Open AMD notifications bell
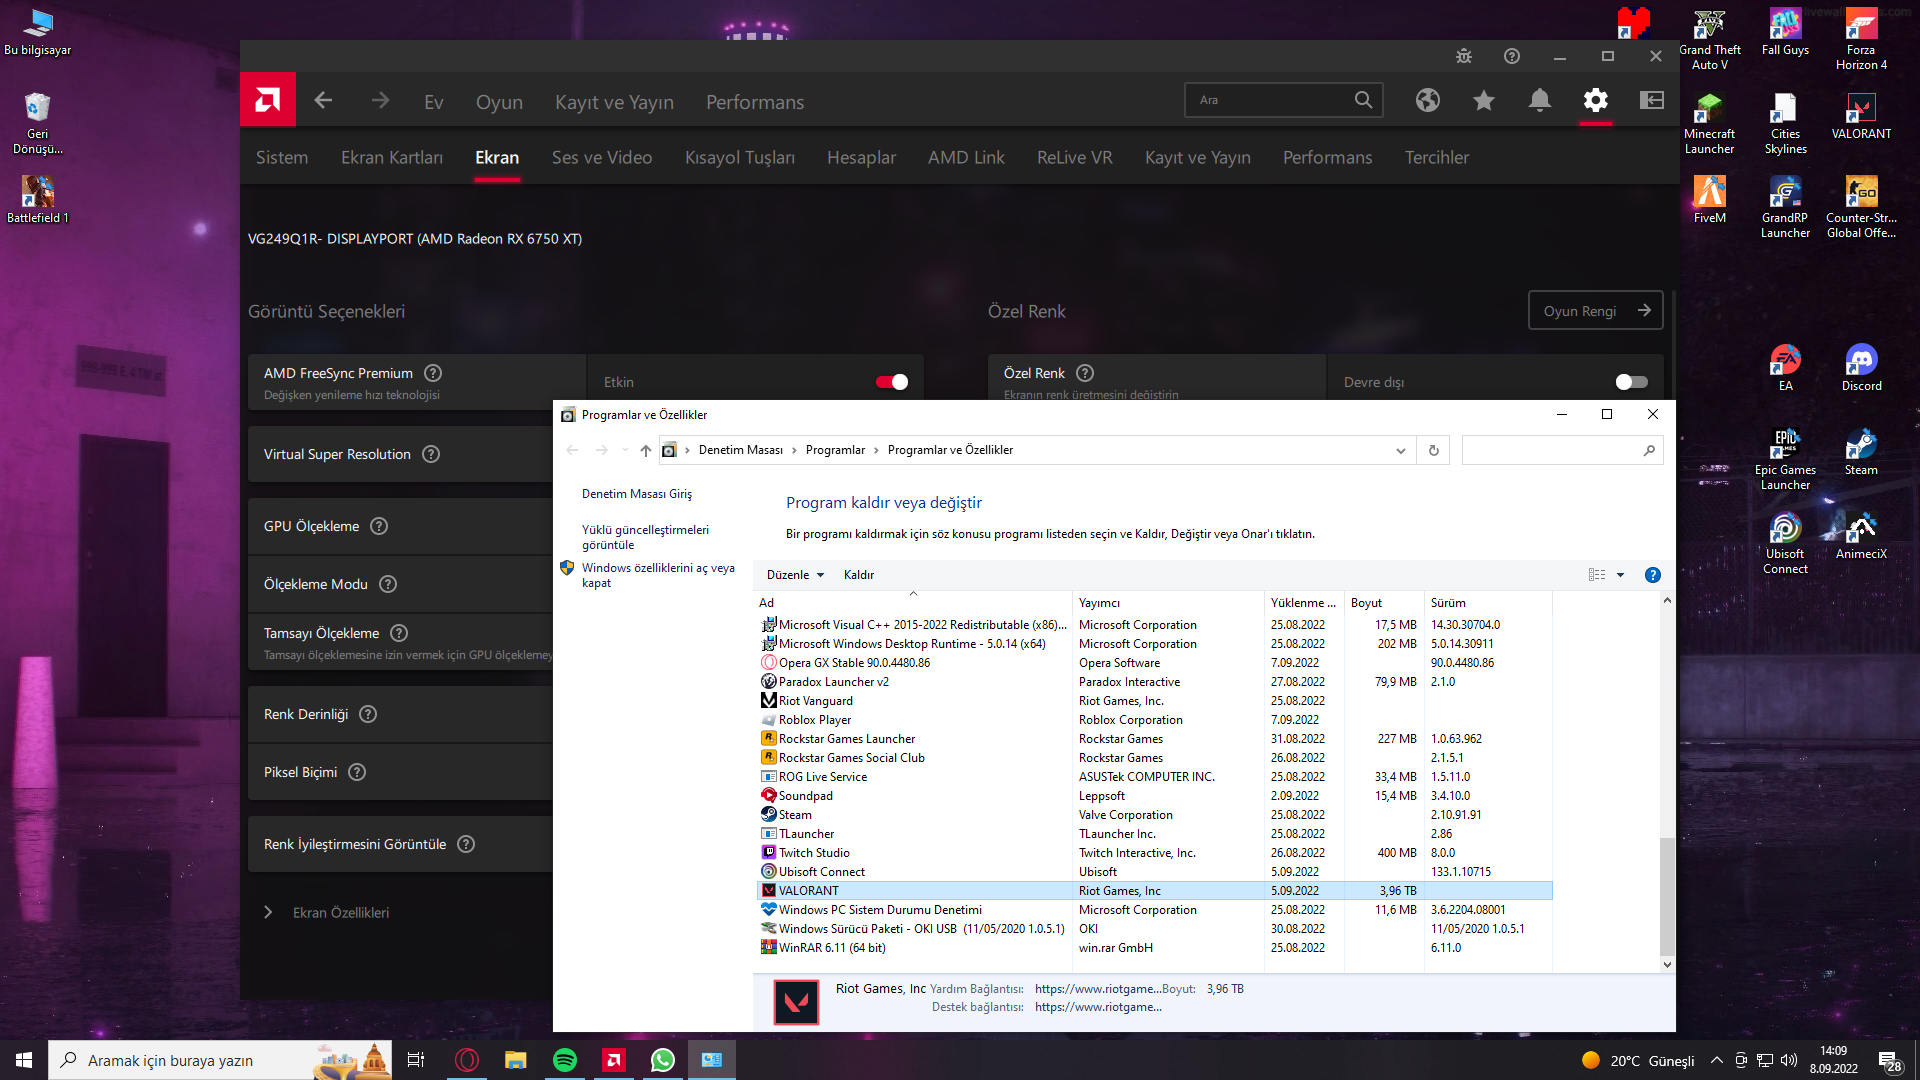 pyautogui.click(x=1540, y=100)
